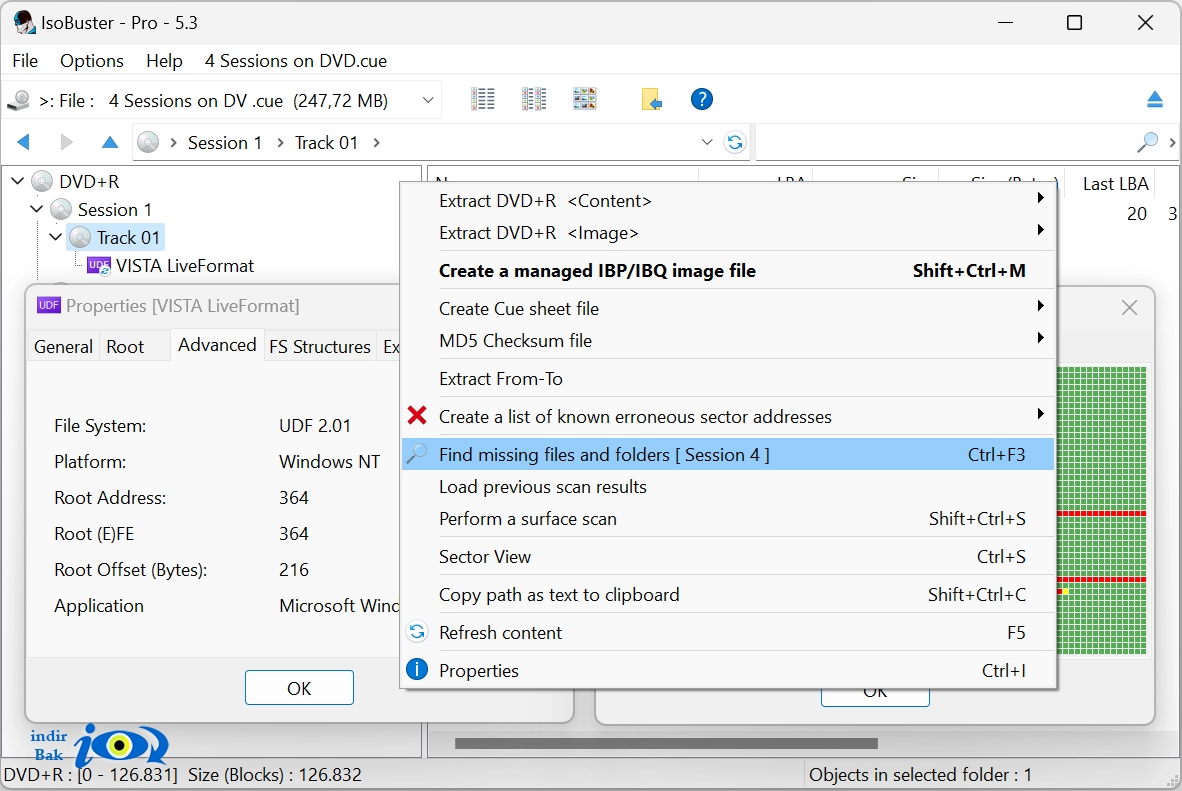
Task: Click the eject drive icon
Action: (x=1155, y=99)
